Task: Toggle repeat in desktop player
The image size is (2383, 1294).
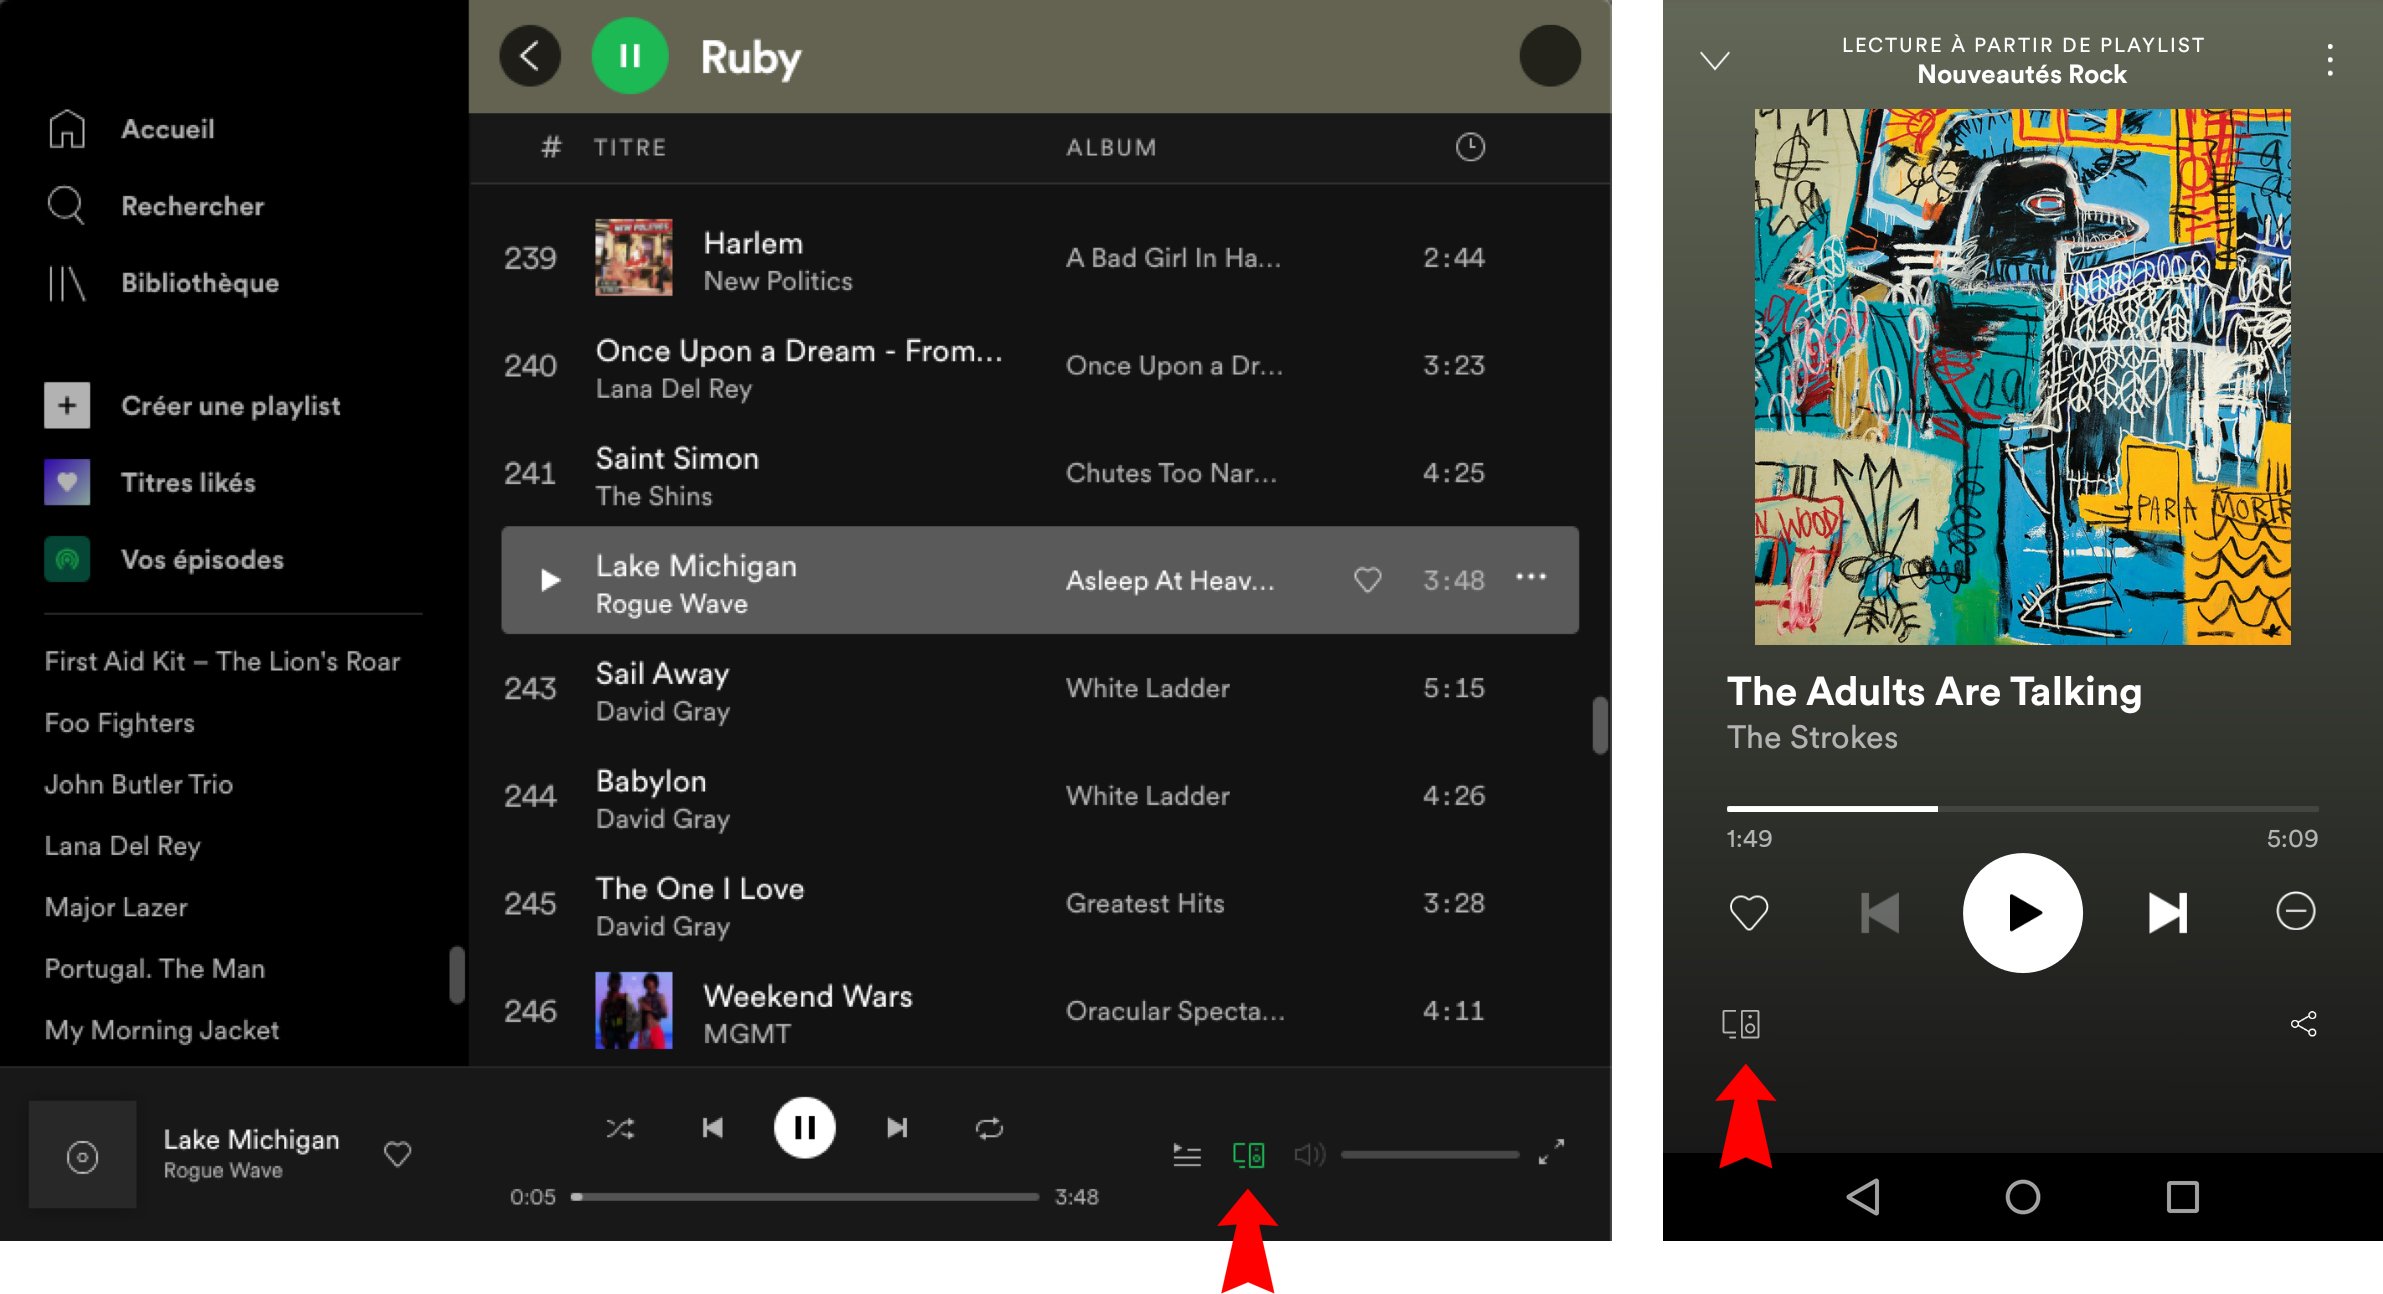Action: [x=989, y=1129]
